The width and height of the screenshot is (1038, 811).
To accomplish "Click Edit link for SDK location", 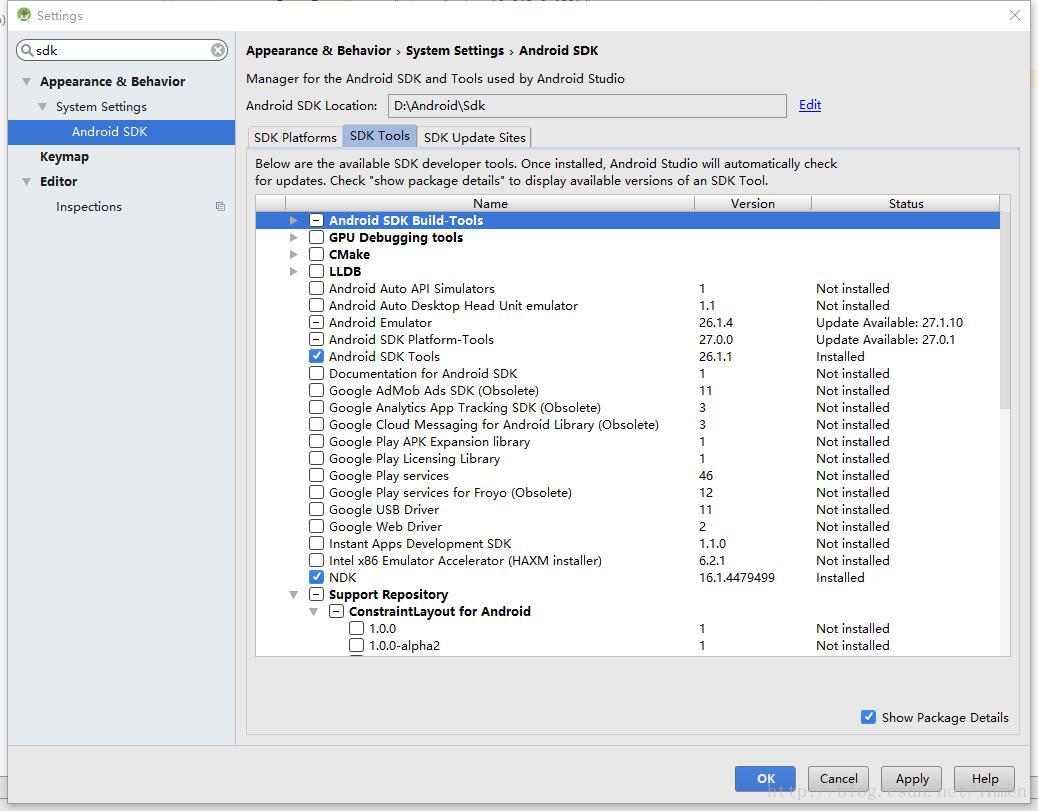I will pyautogui.click(x=810, y=105).
